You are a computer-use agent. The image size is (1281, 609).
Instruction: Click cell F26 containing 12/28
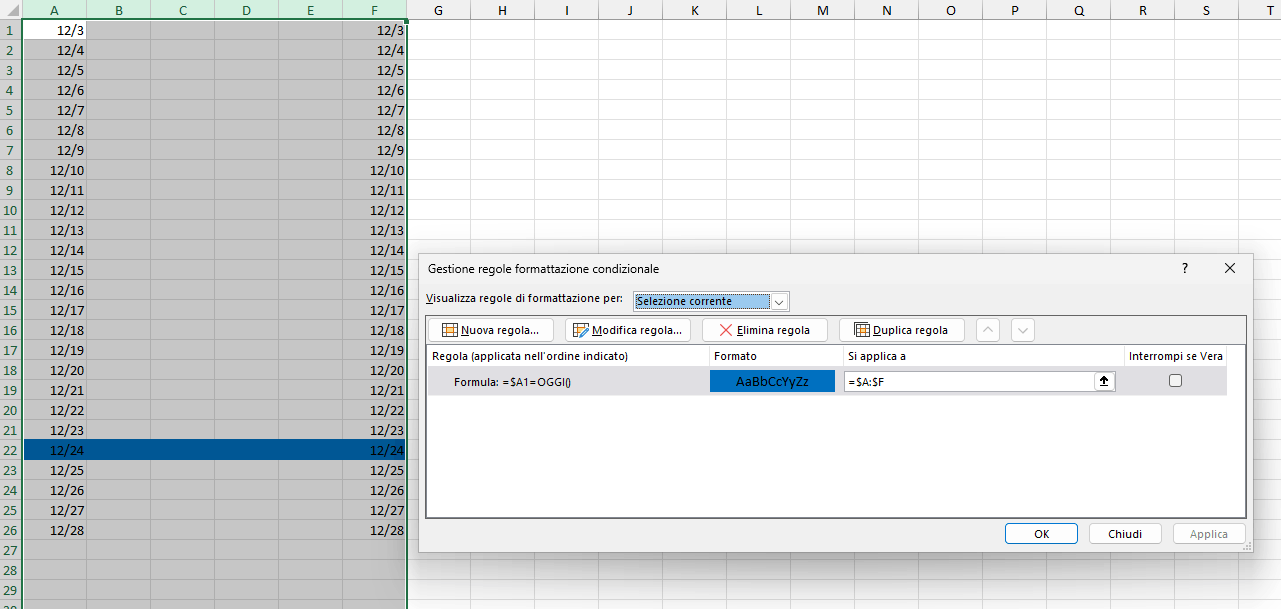click(374, 530)
